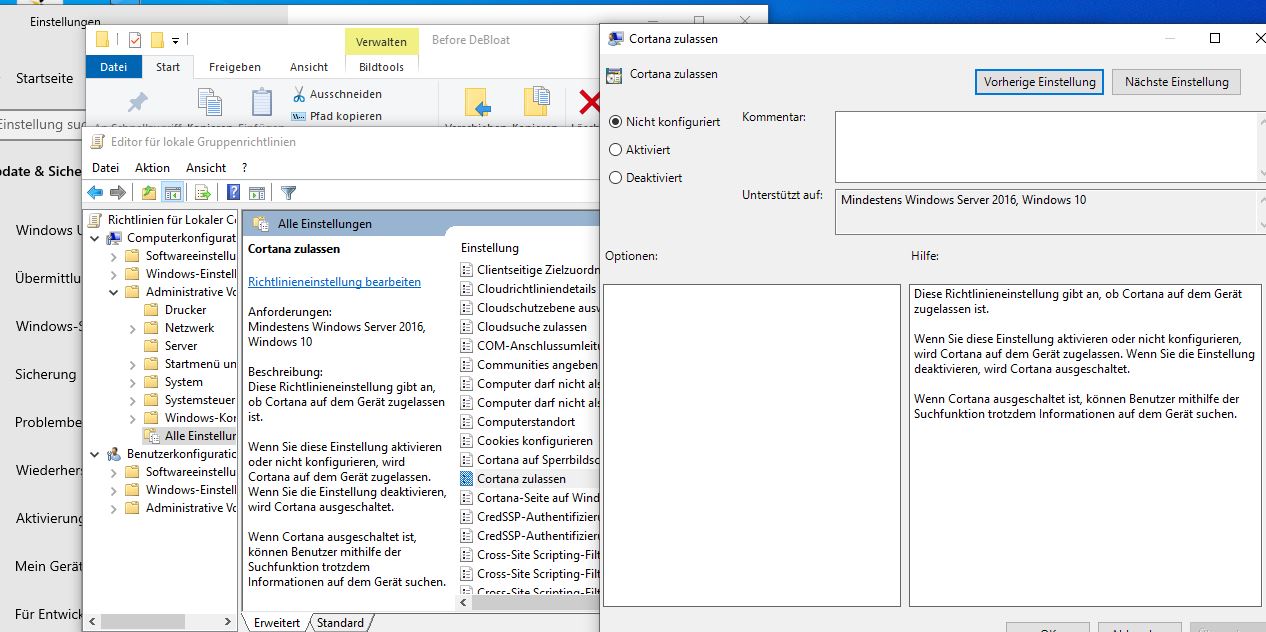The height and width of the screenshot is (632, 1266).
Task: Click the Drucker folder icon in tree
Action: [x=151, y=310]
